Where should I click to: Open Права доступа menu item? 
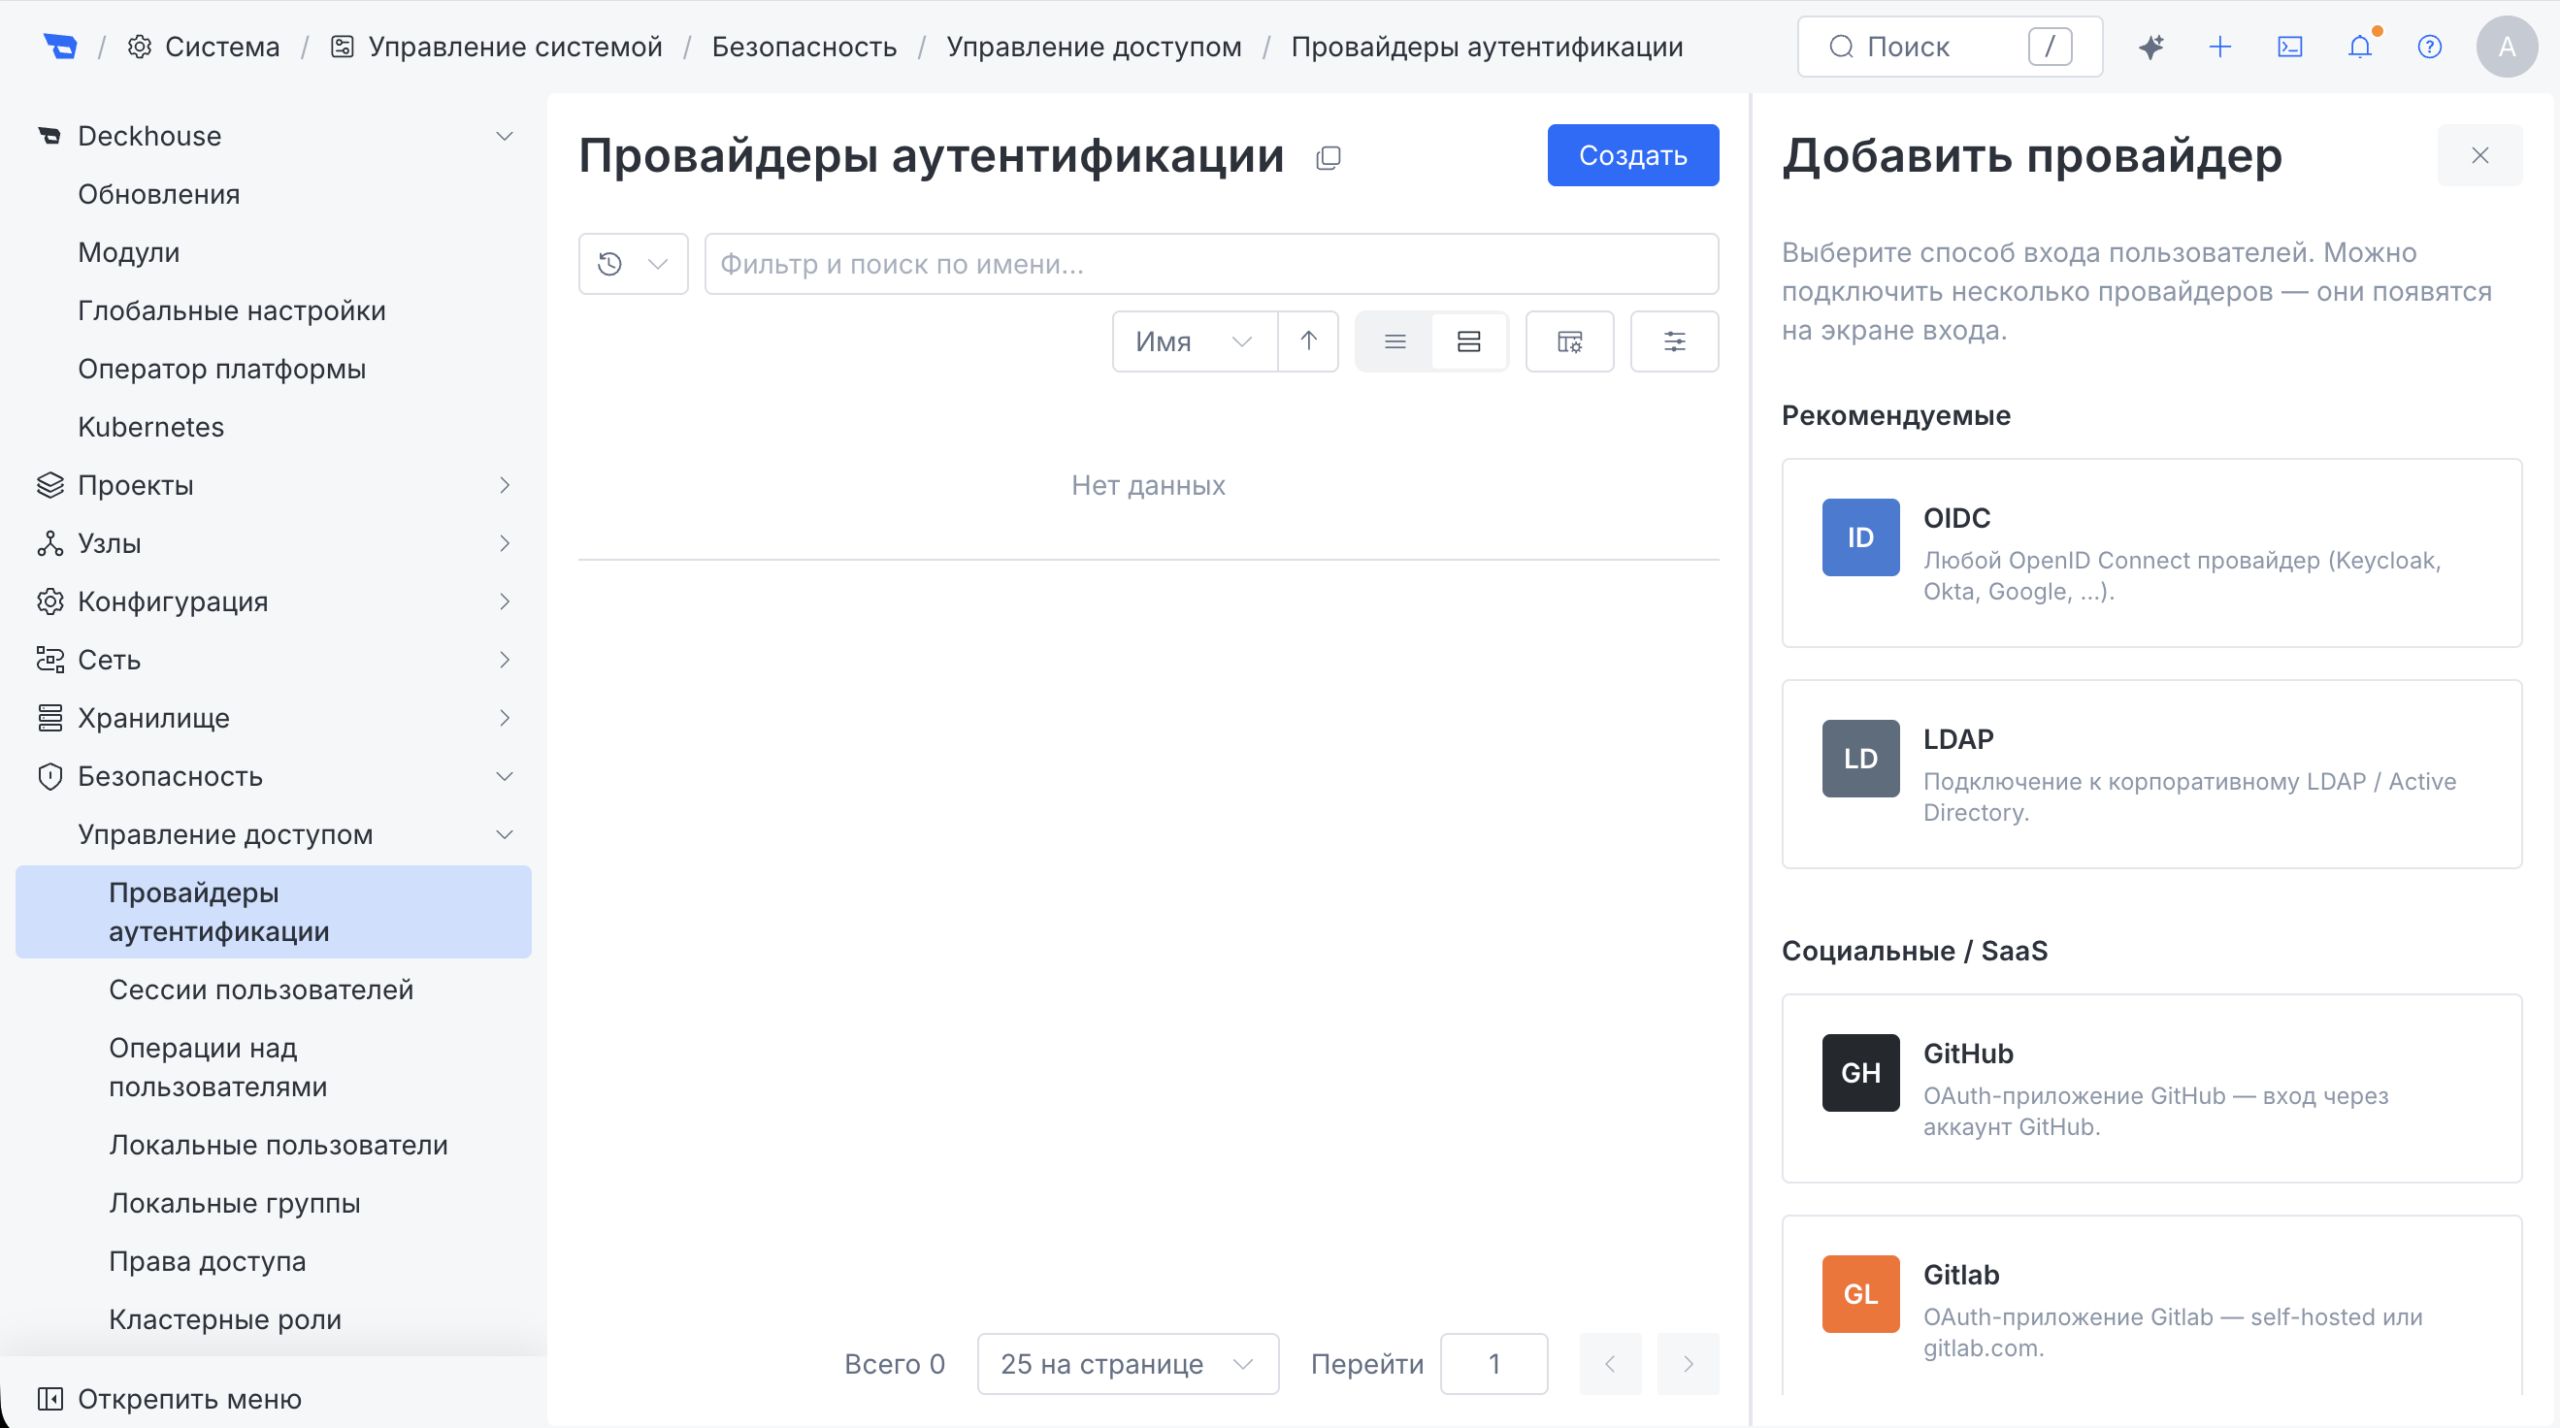pyautogui.click(x=207, y=1261)
